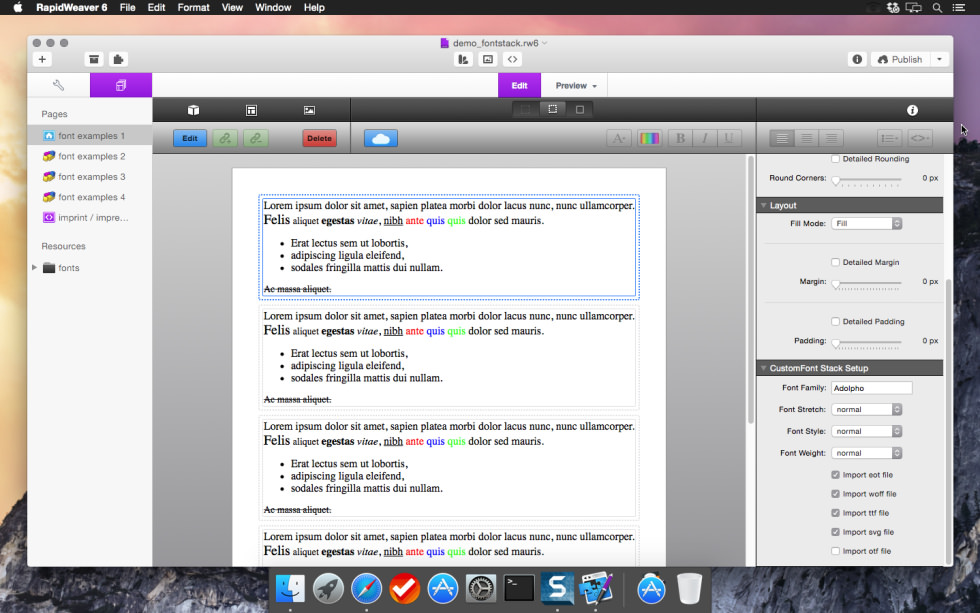This screenshot has height=613, width=980.
Task: Click the blue cloud button
Action: pyautogui.click(x=381, y=138)
